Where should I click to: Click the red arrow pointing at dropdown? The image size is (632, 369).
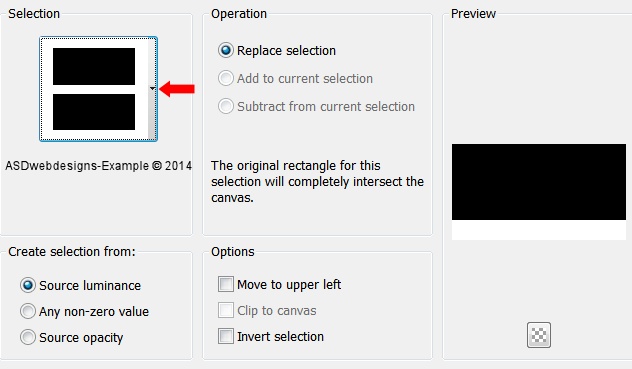177,89
